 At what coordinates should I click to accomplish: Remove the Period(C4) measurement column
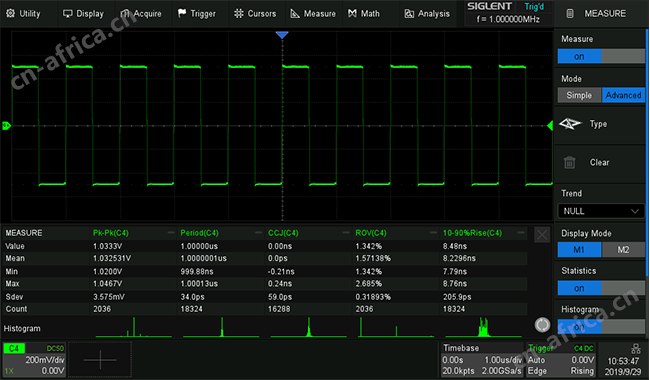click(259, 233)
